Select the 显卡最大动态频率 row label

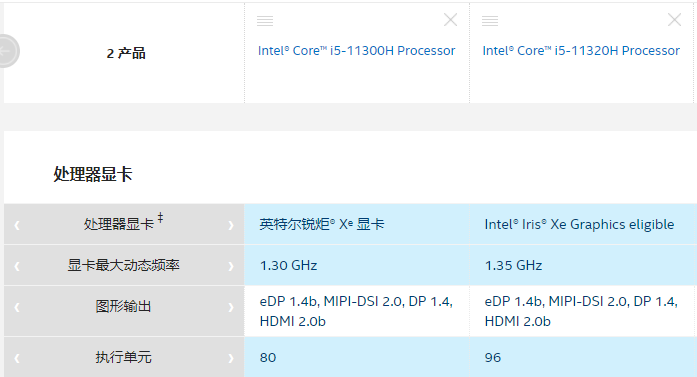pyautogui.click(x=124, y=265)
